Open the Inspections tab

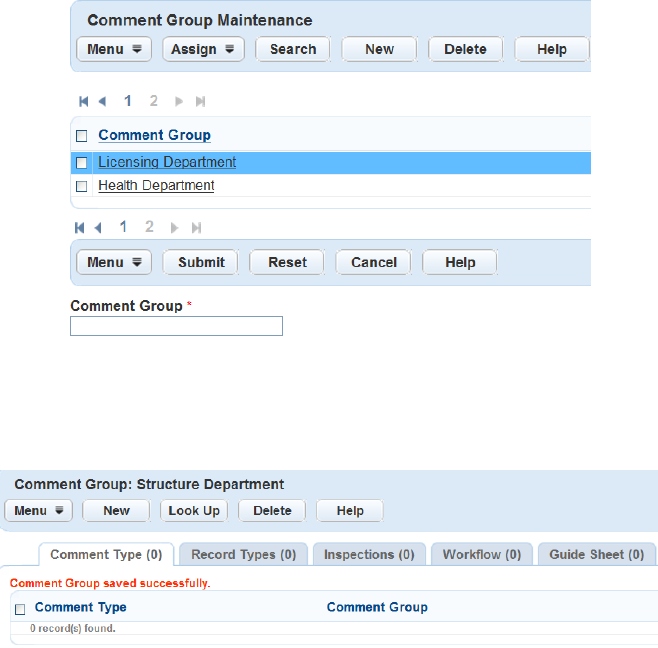pyautogui.click(x=369, y=554)
